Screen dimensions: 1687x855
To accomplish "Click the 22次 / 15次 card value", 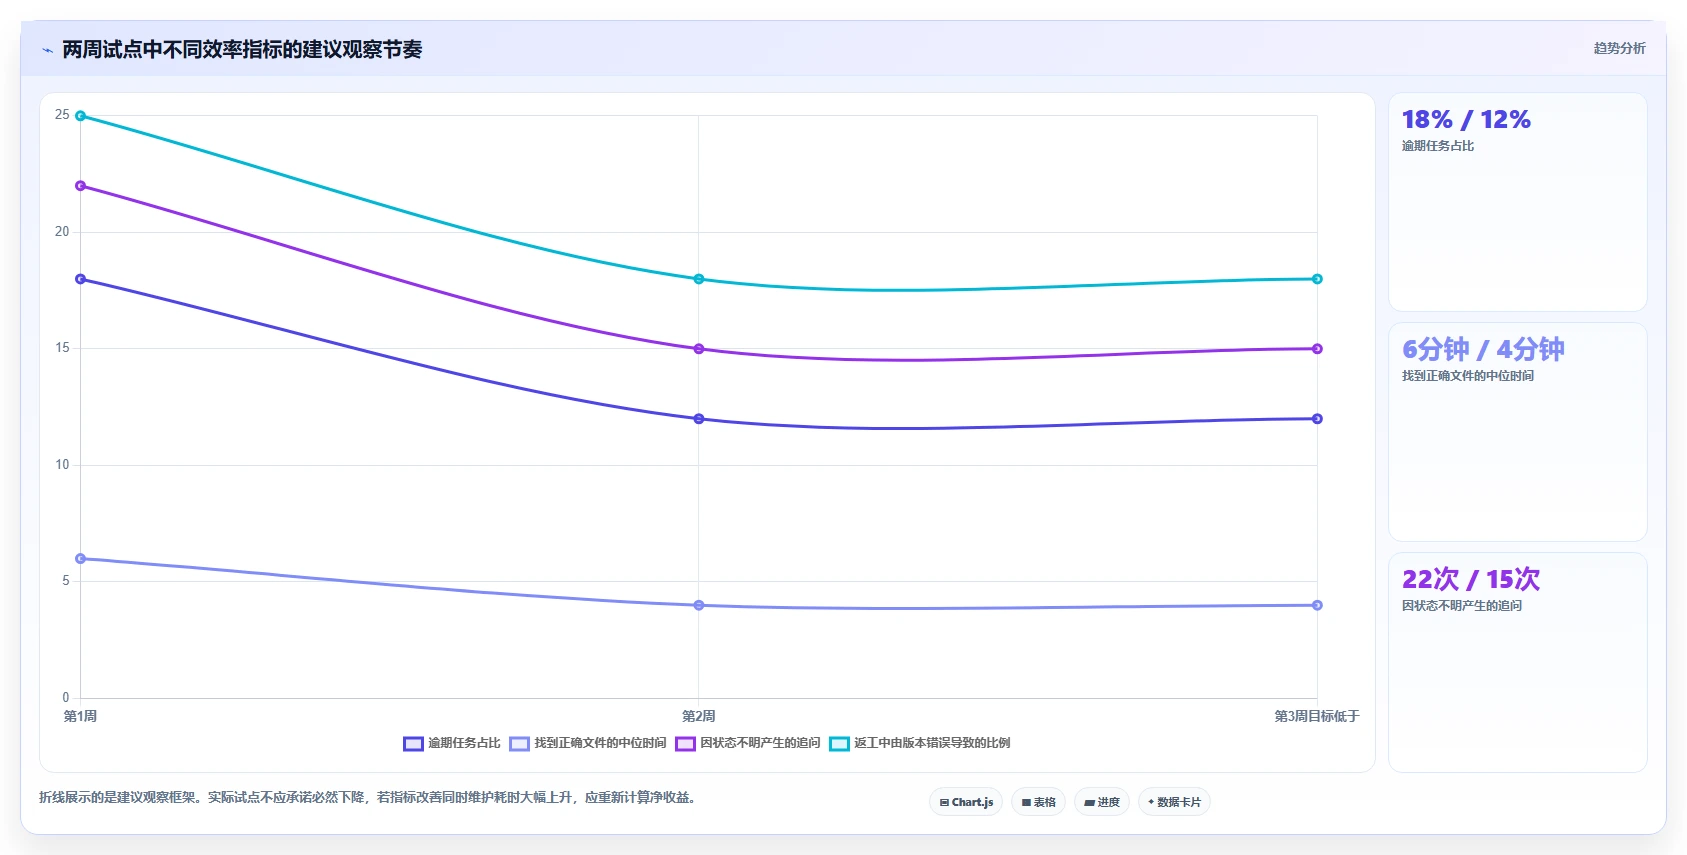I will click(1471, 579).
